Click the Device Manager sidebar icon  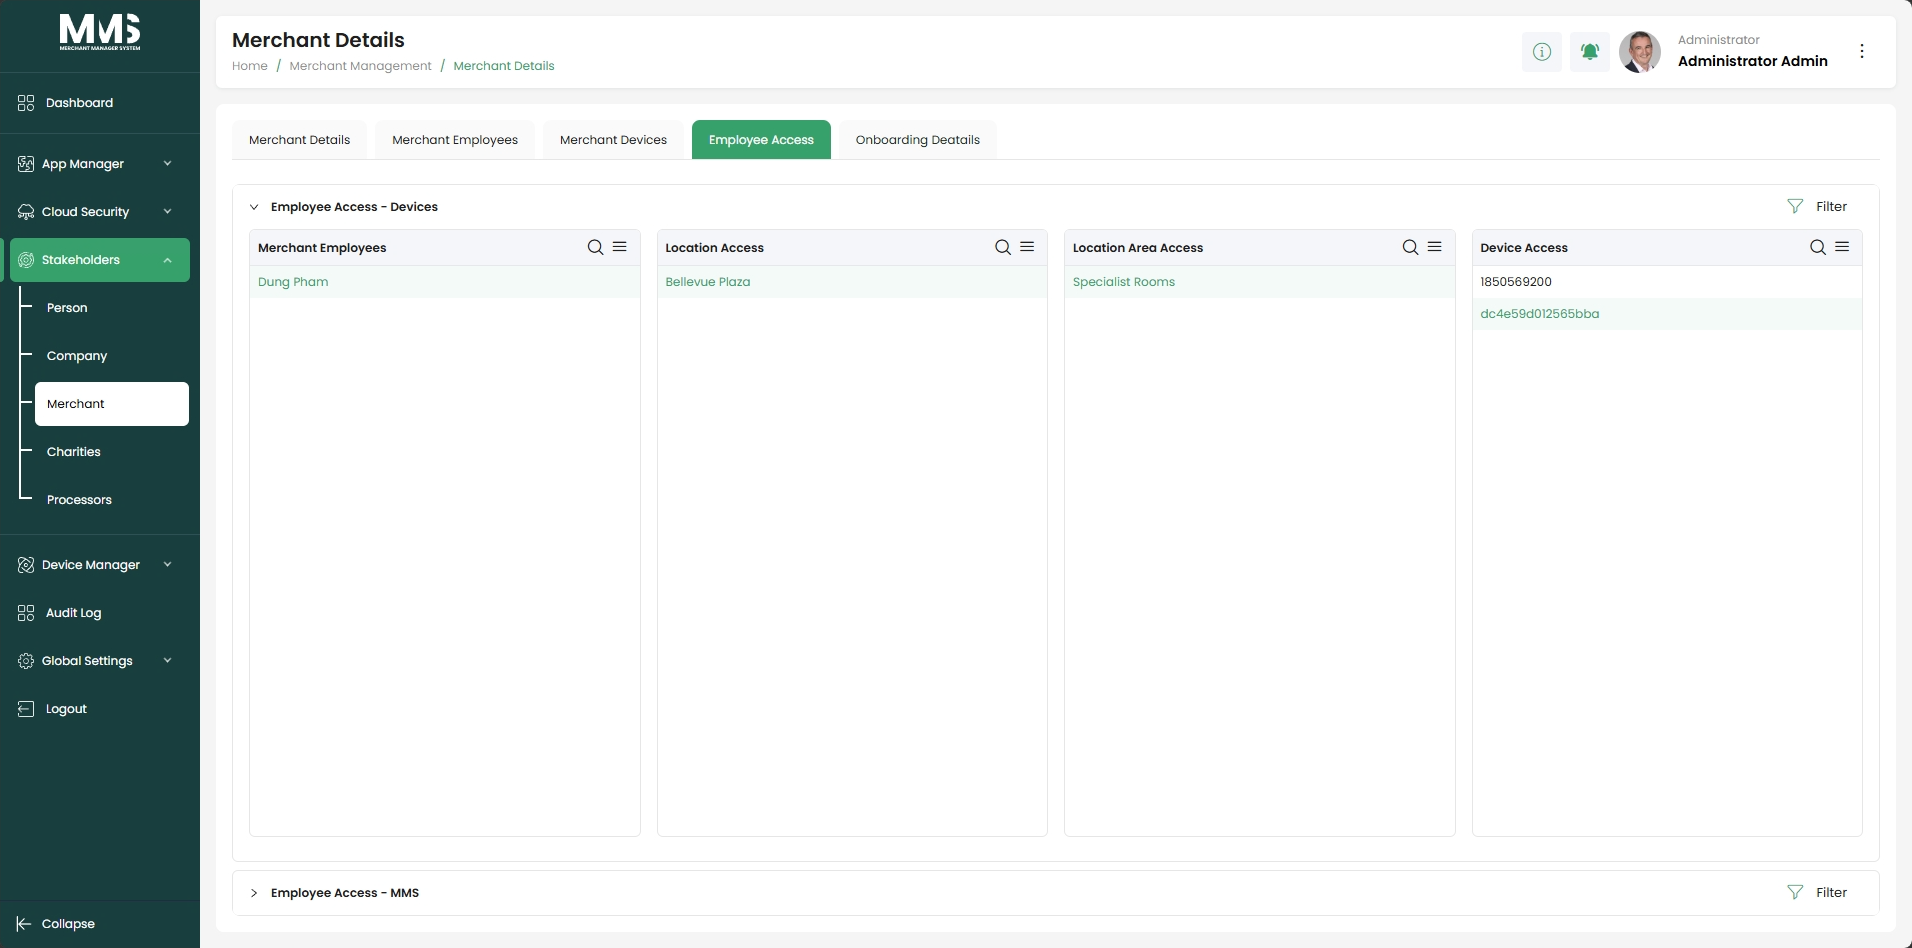[x=26, y=565]
